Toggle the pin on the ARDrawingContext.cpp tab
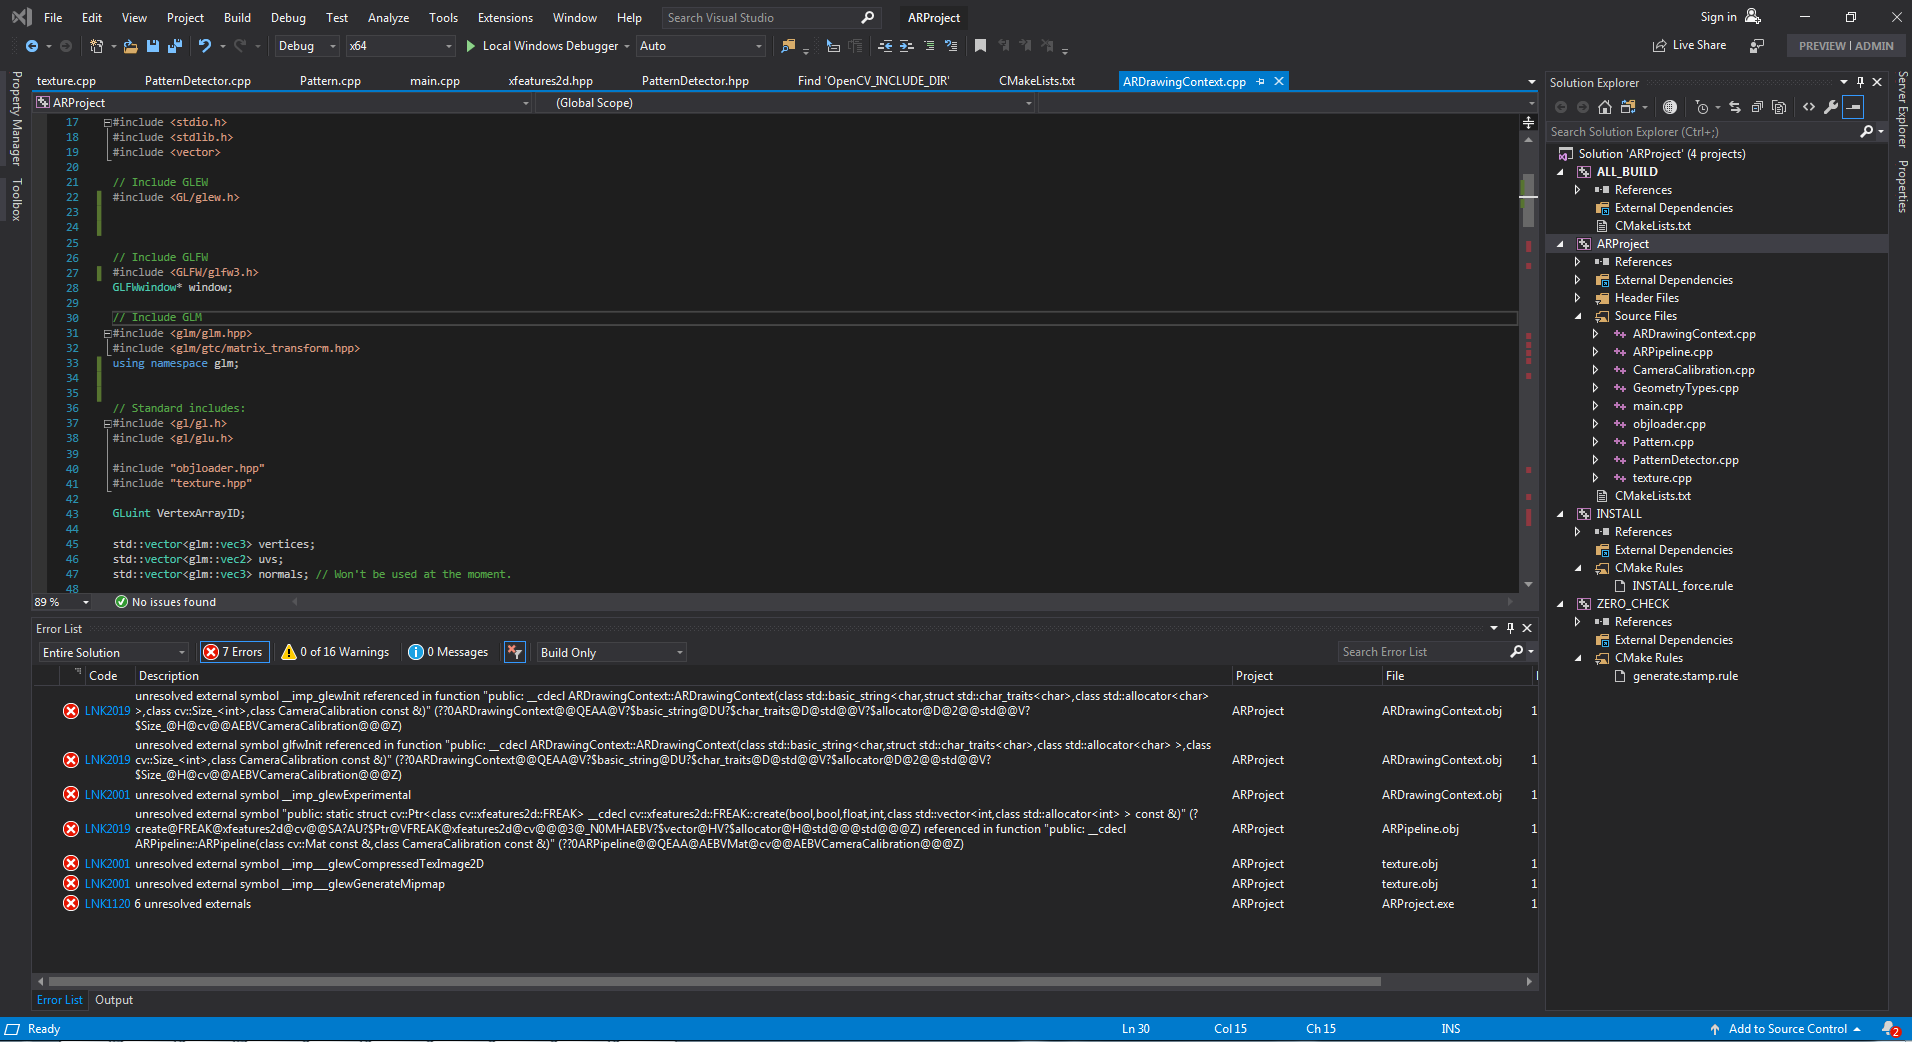 [1261, 82]
